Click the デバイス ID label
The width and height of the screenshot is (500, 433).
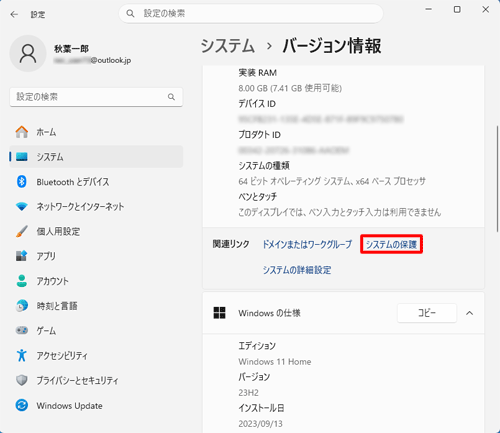point(257,104)
